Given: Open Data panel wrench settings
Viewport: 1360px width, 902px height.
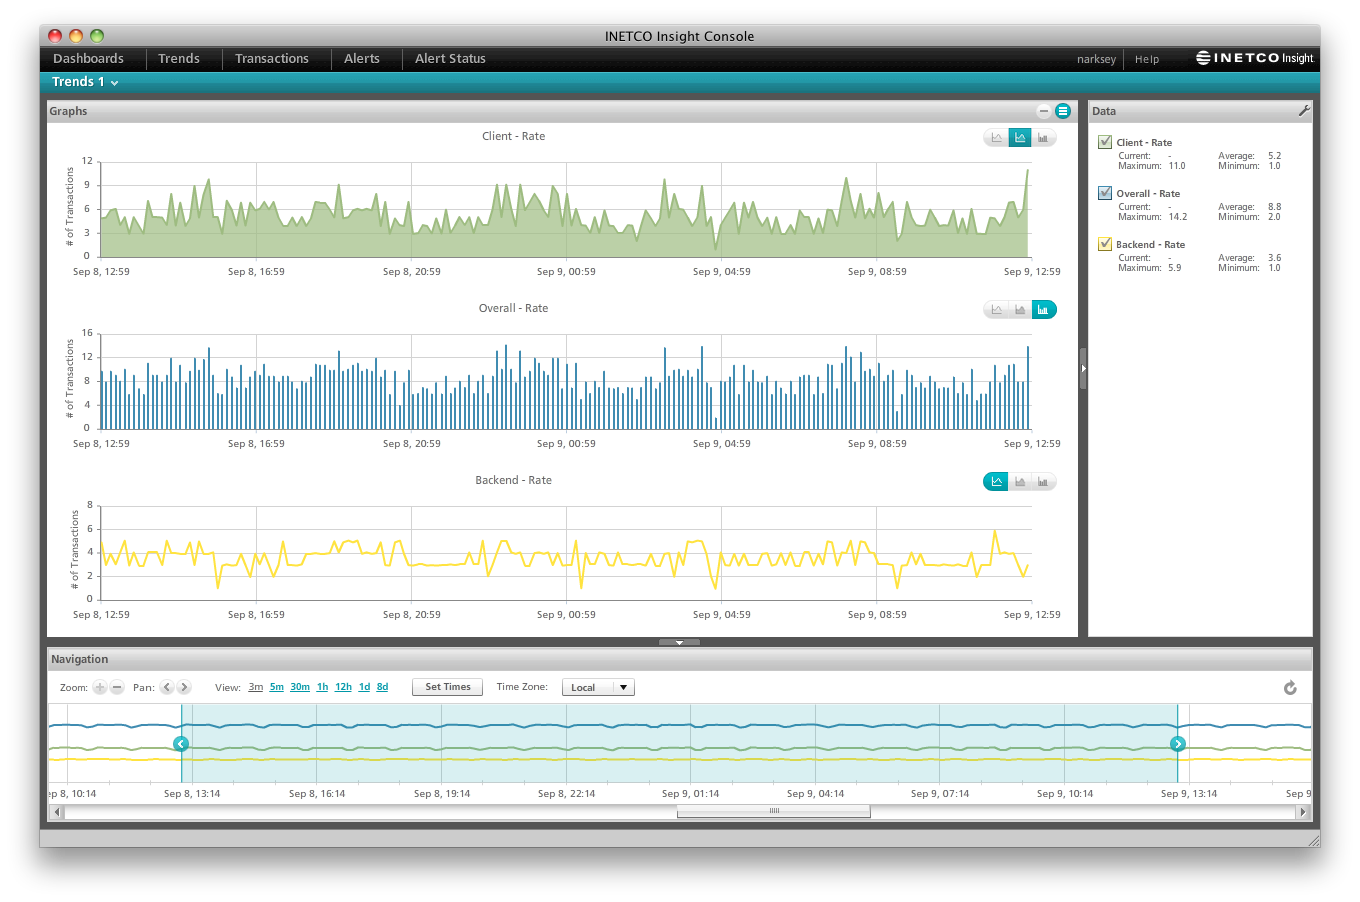Looking at the screenshot, I should (x=1303, y=111).
